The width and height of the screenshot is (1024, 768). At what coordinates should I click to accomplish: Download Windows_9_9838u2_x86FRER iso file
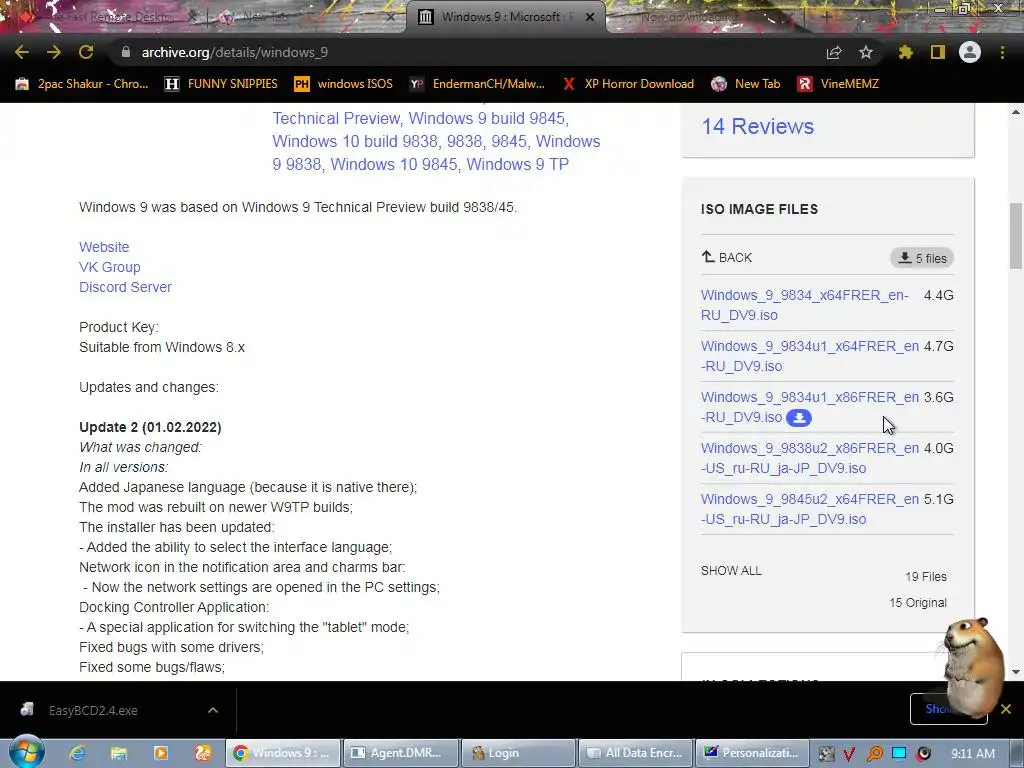(810, 458)
